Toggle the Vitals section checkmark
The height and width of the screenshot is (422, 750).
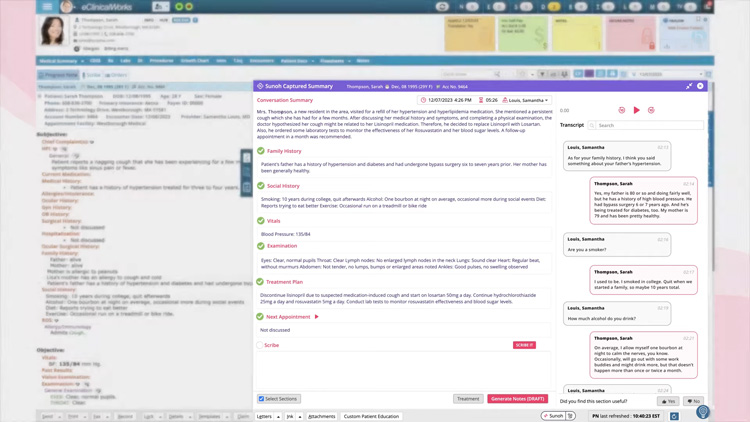click(261, 221)
